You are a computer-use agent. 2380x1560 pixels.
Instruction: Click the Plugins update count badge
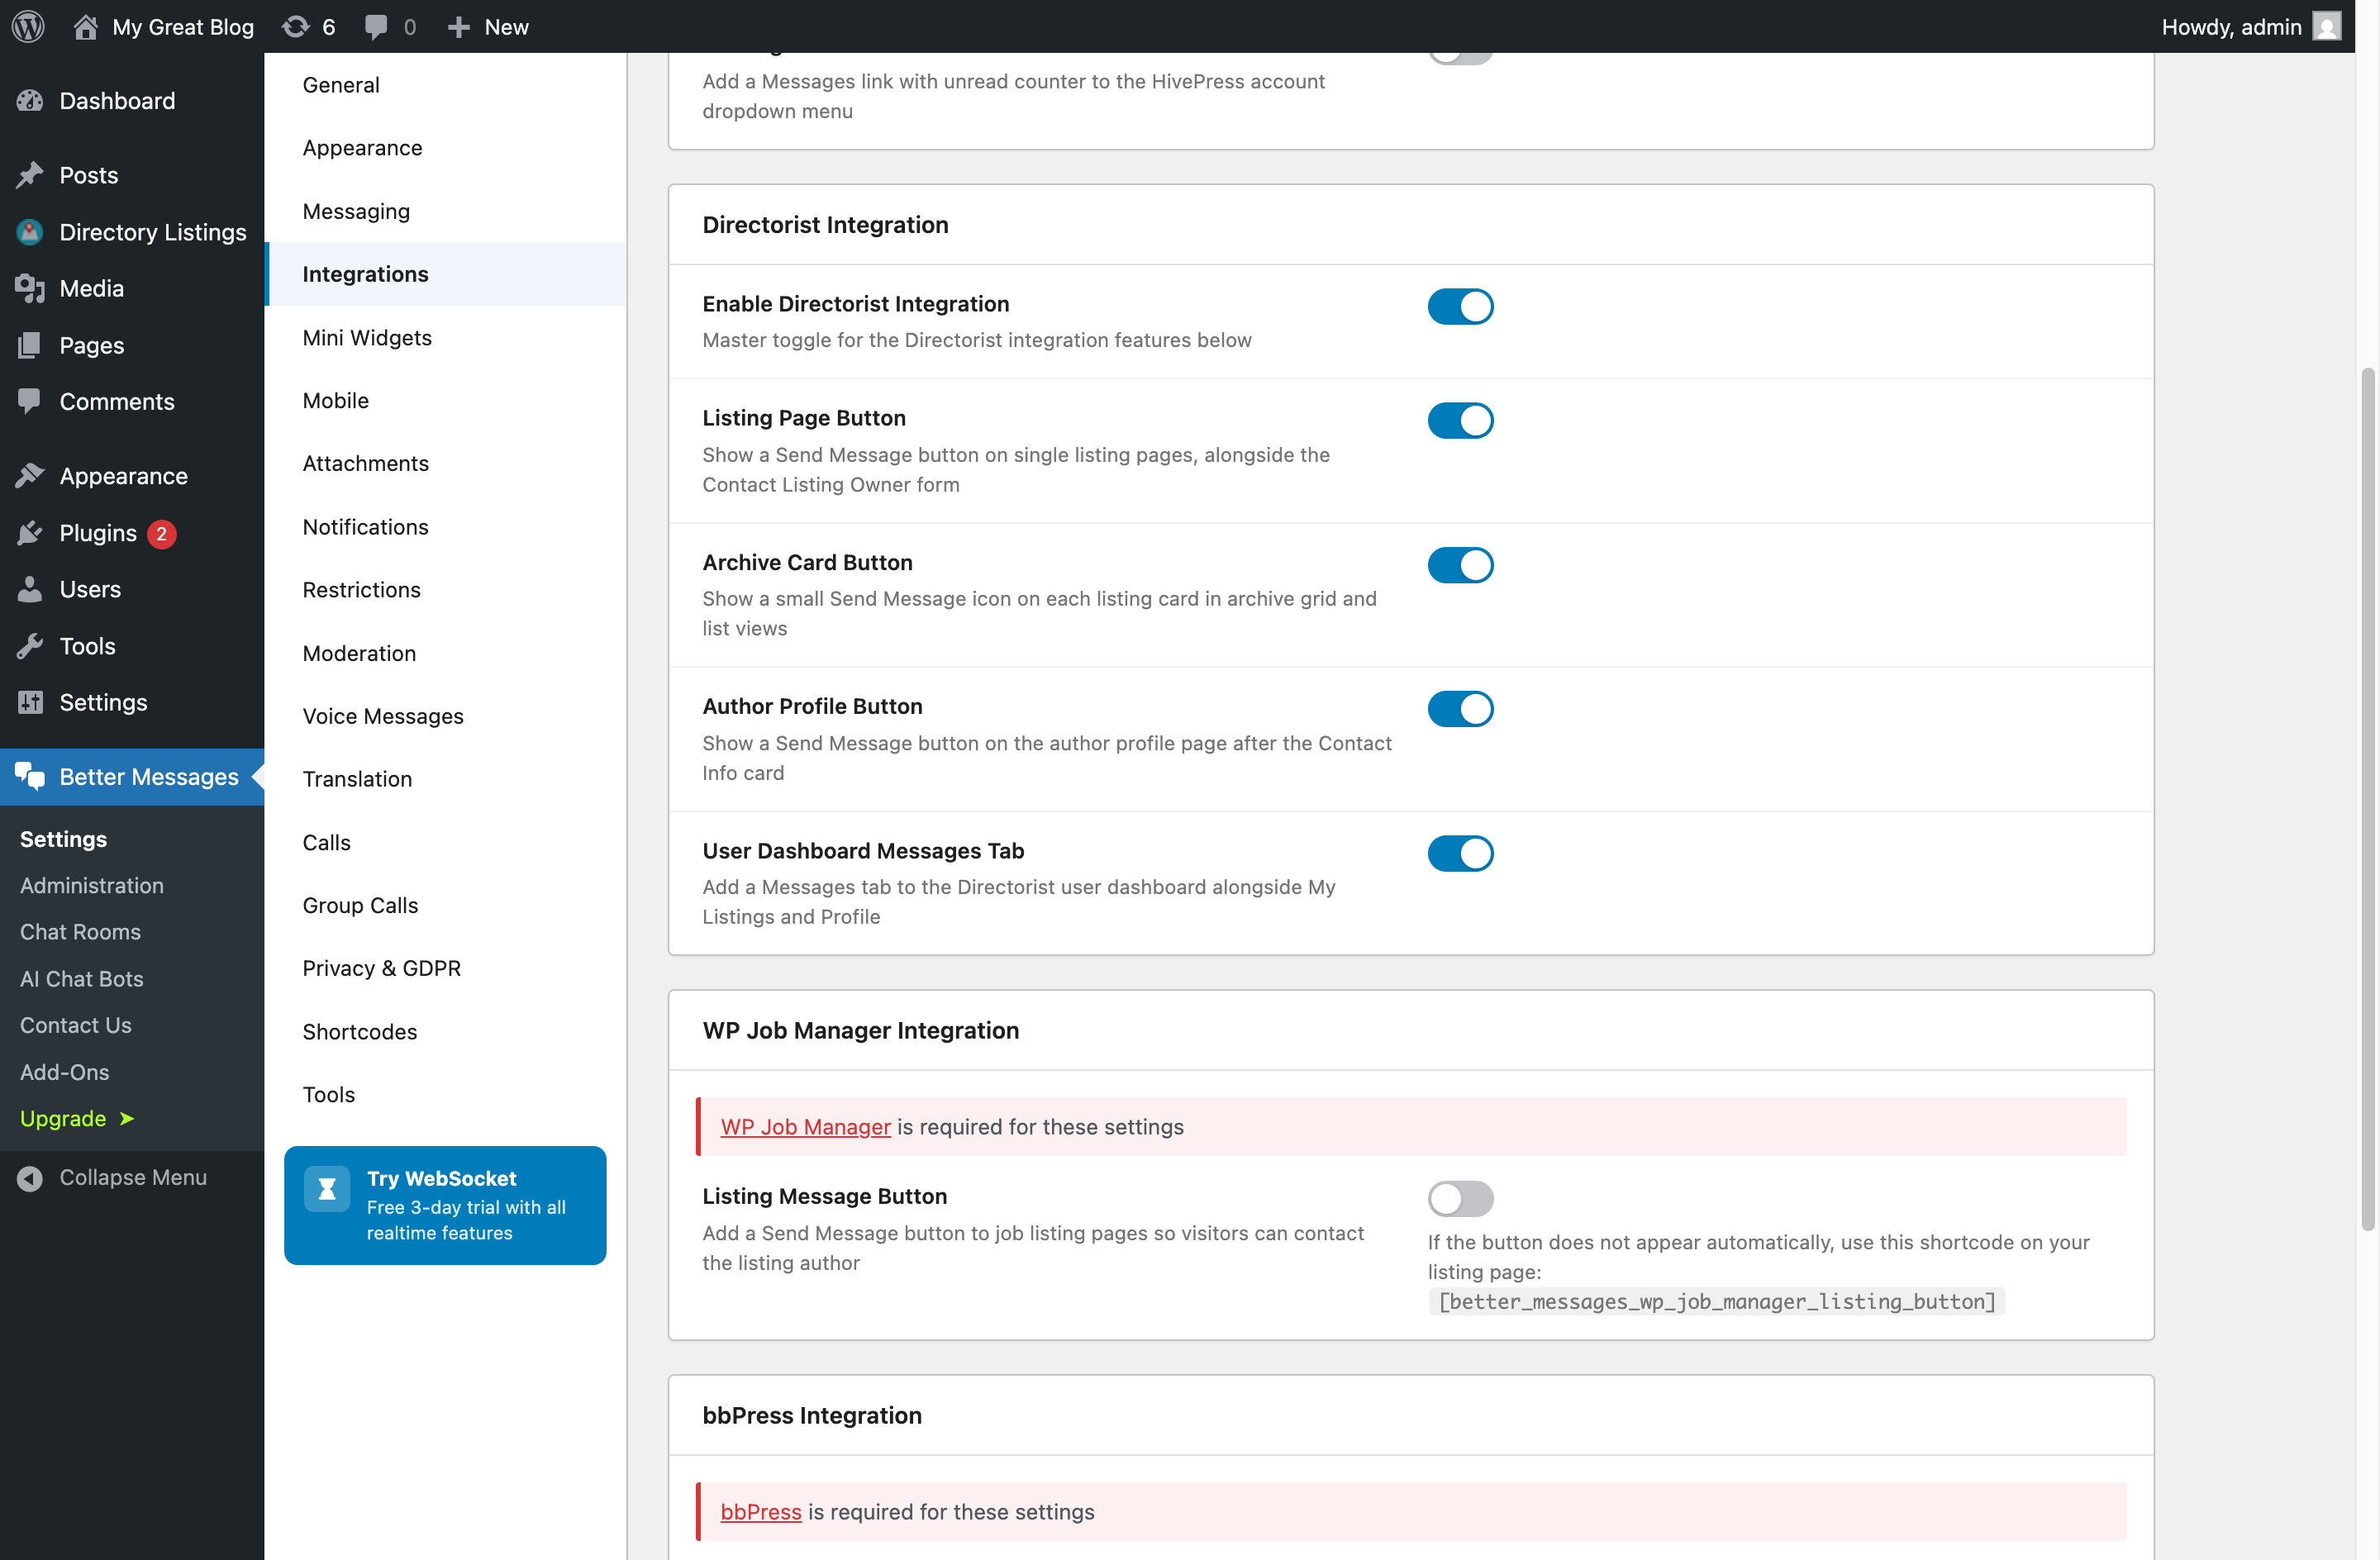pyautogui.click(x=161, y=534)
